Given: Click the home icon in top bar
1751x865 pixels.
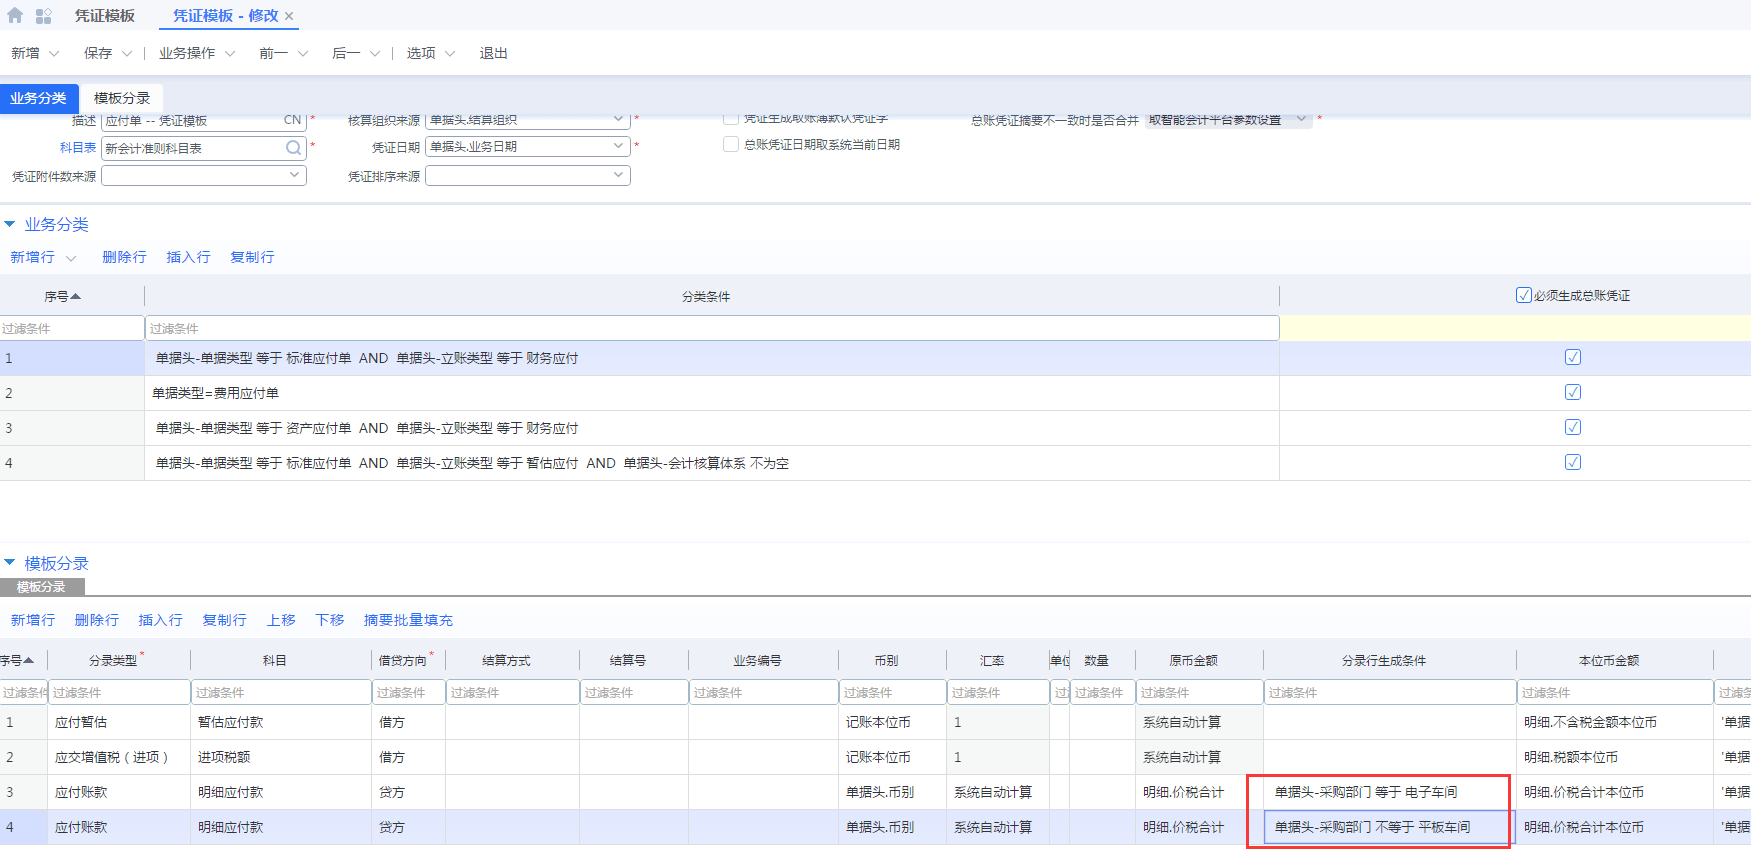Looking at the screenshot, I should tap(15, 16).
